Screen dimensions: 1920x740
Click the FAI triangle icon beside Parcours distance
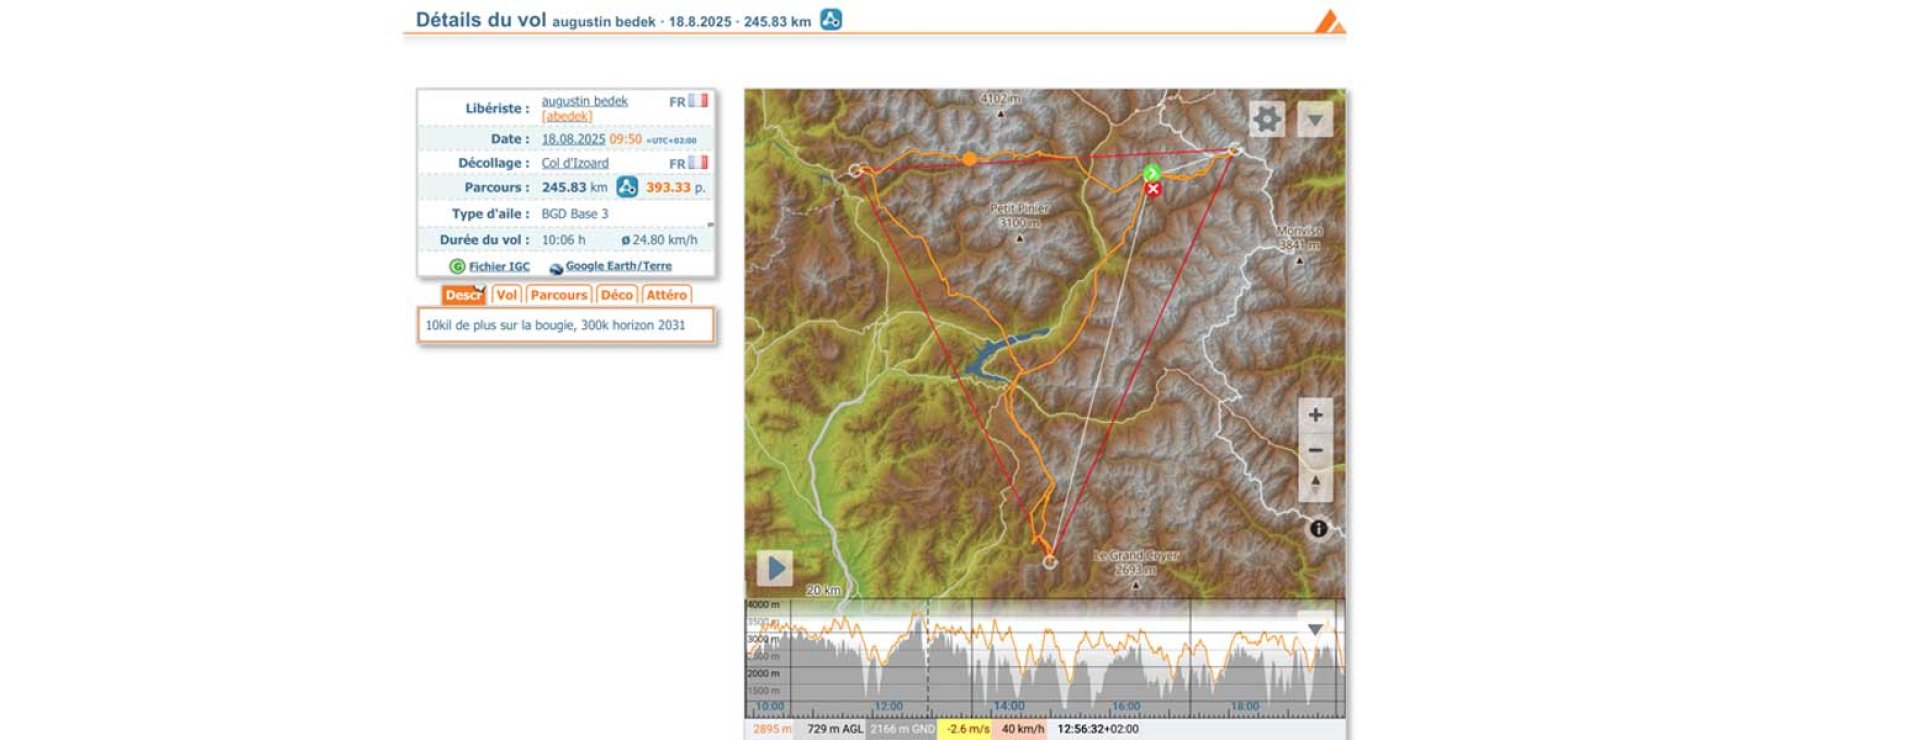(627, 187)
